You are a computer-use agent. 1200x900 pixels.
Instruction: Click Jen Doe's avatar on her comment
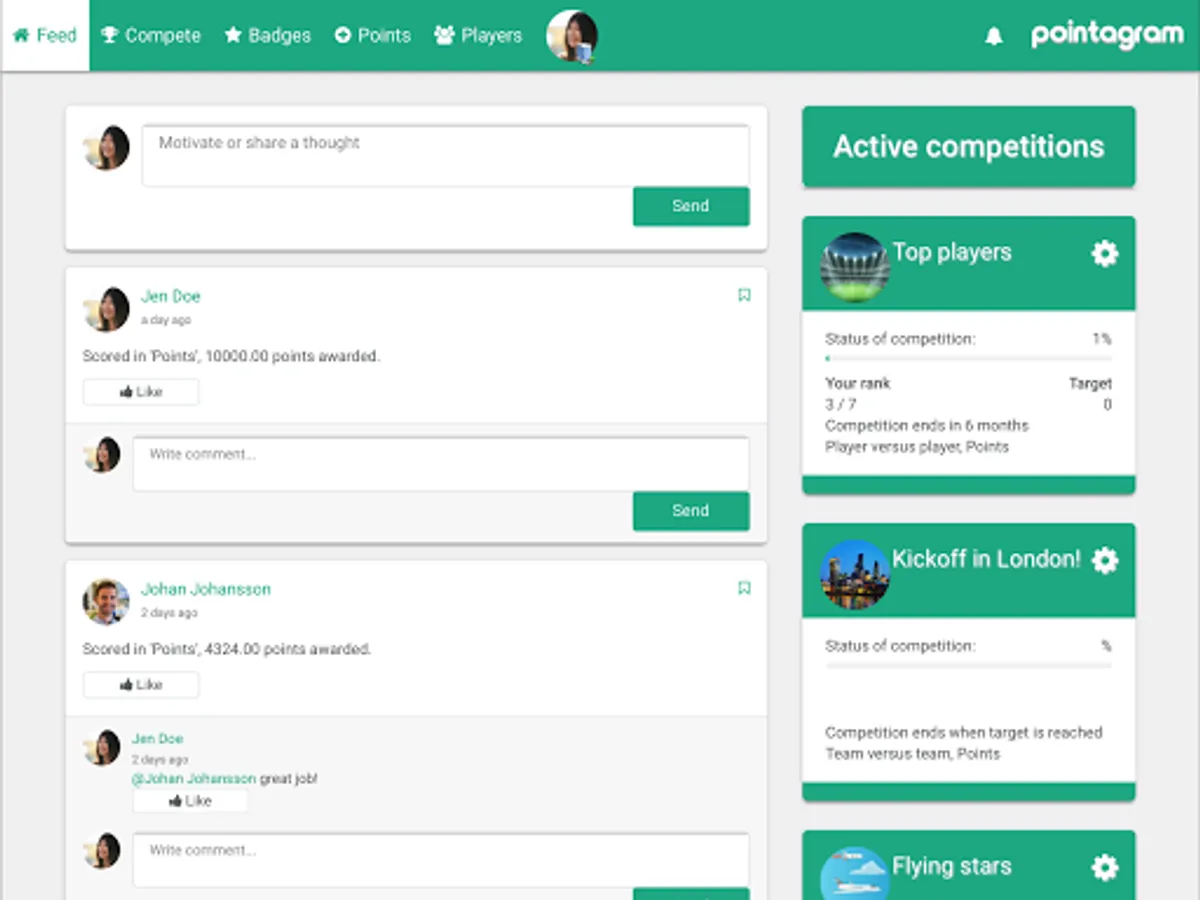tap(102, 747)
